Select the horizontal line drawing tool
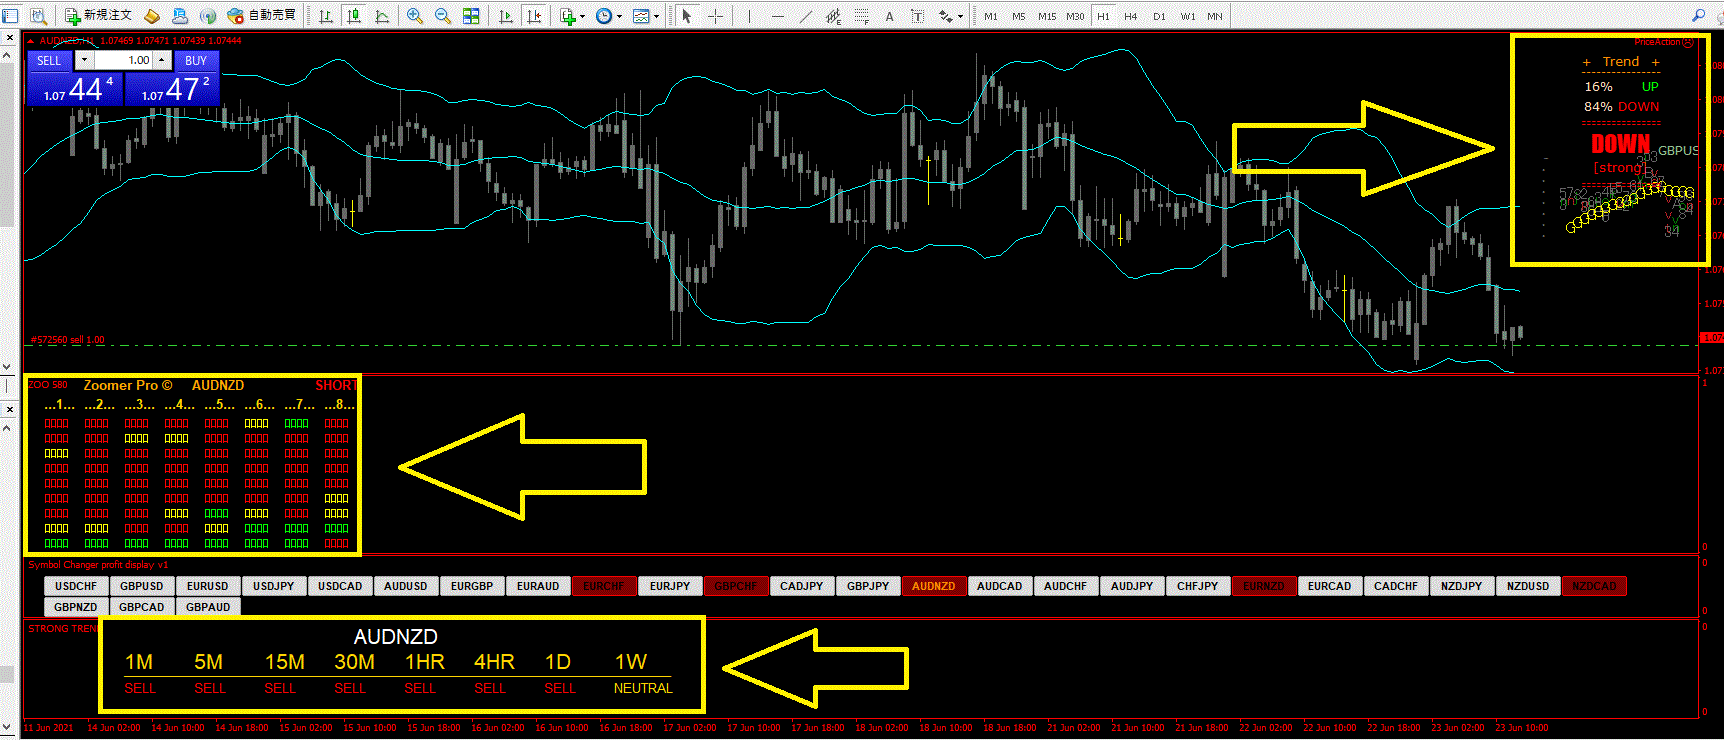This screenshot has width=1724, height=740. click(x=777, y=16)
